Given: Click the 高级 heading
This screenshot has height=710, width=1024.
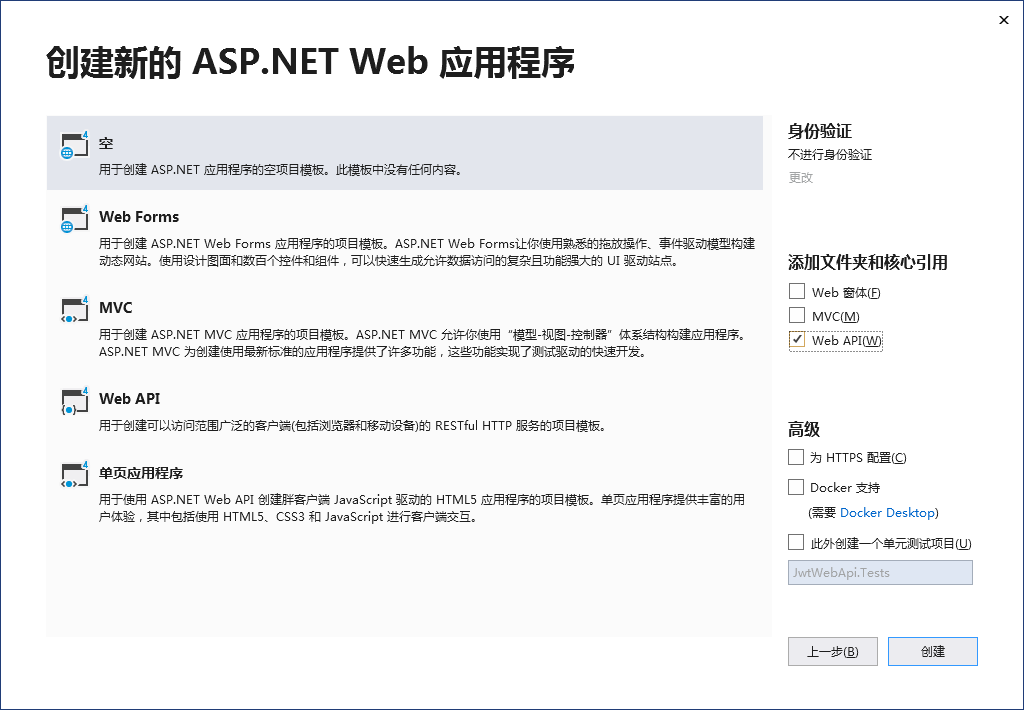Looking at the screenshot, I should pyautogui.click(x=803, y=430).
